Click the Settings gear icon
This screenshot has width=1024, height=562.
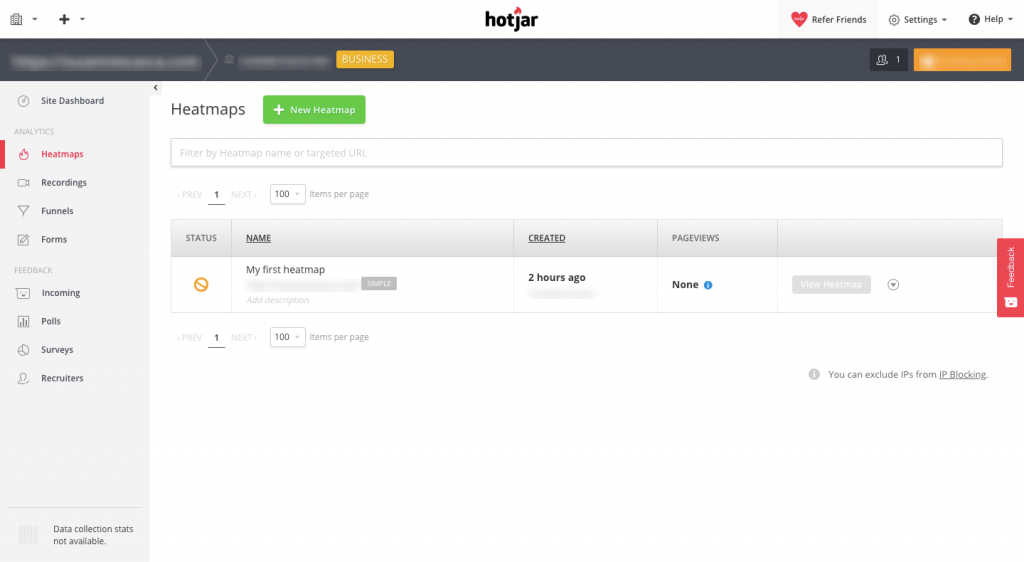(894, 20)
